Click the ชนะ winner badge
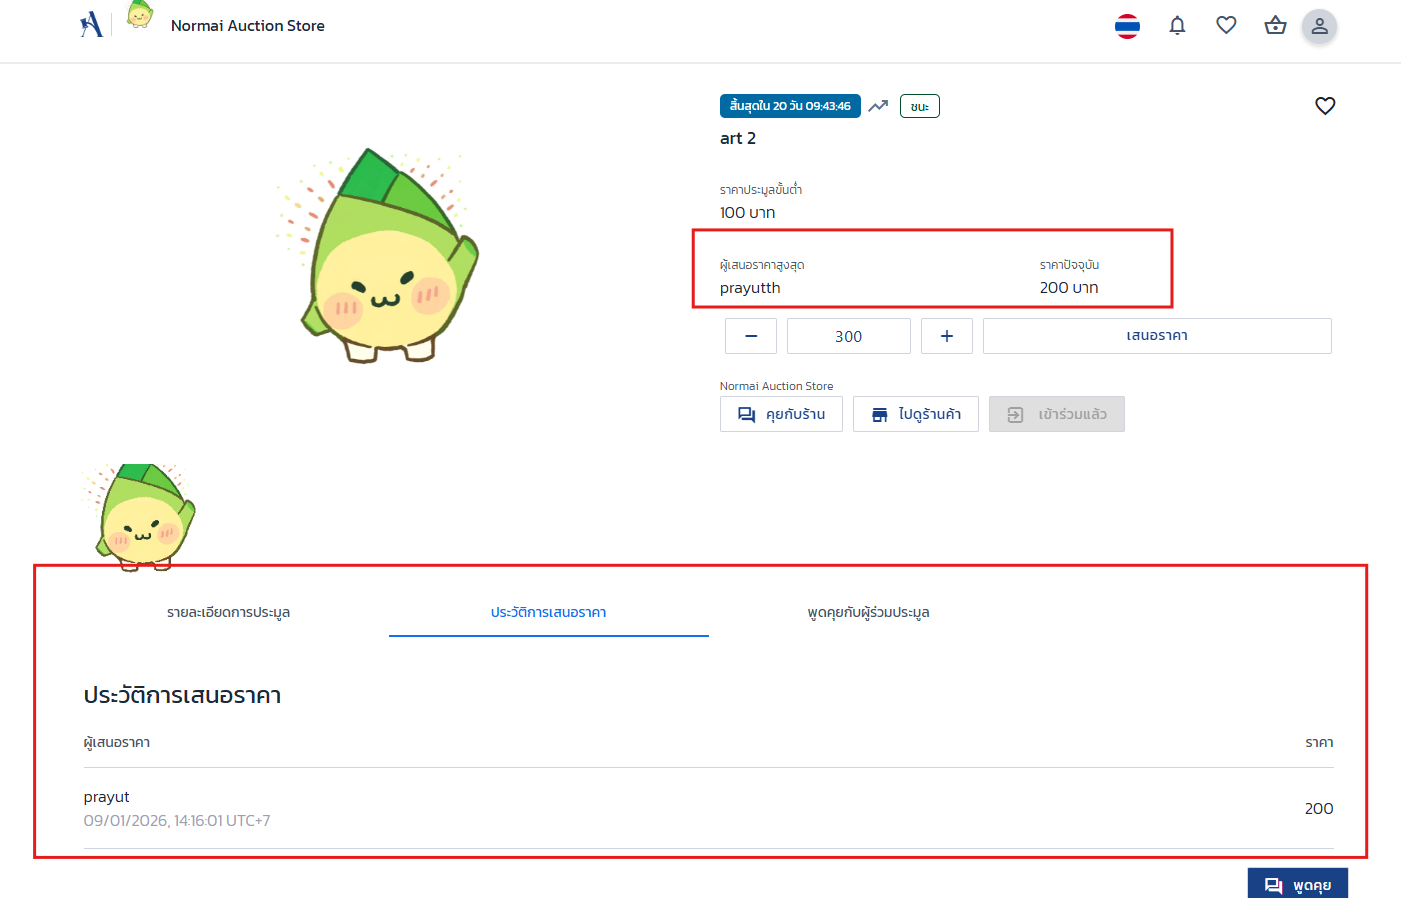Image resolution: width=1401 pixels, height=898 pixels. [x=919, y=105]
